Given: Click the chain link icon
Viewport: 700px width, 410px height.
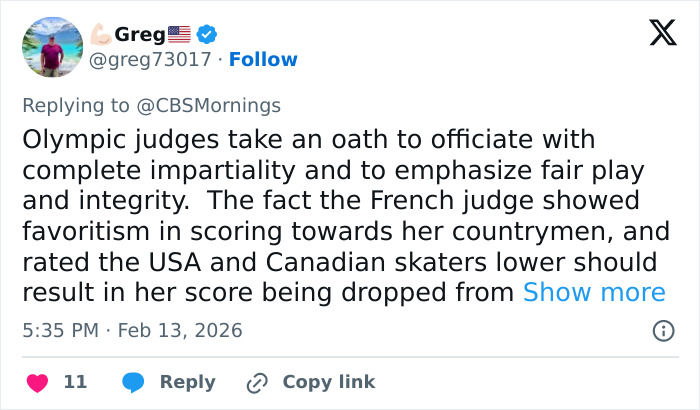Looking at the screenshot, I should pyautogui.click(x=257, y=382).
